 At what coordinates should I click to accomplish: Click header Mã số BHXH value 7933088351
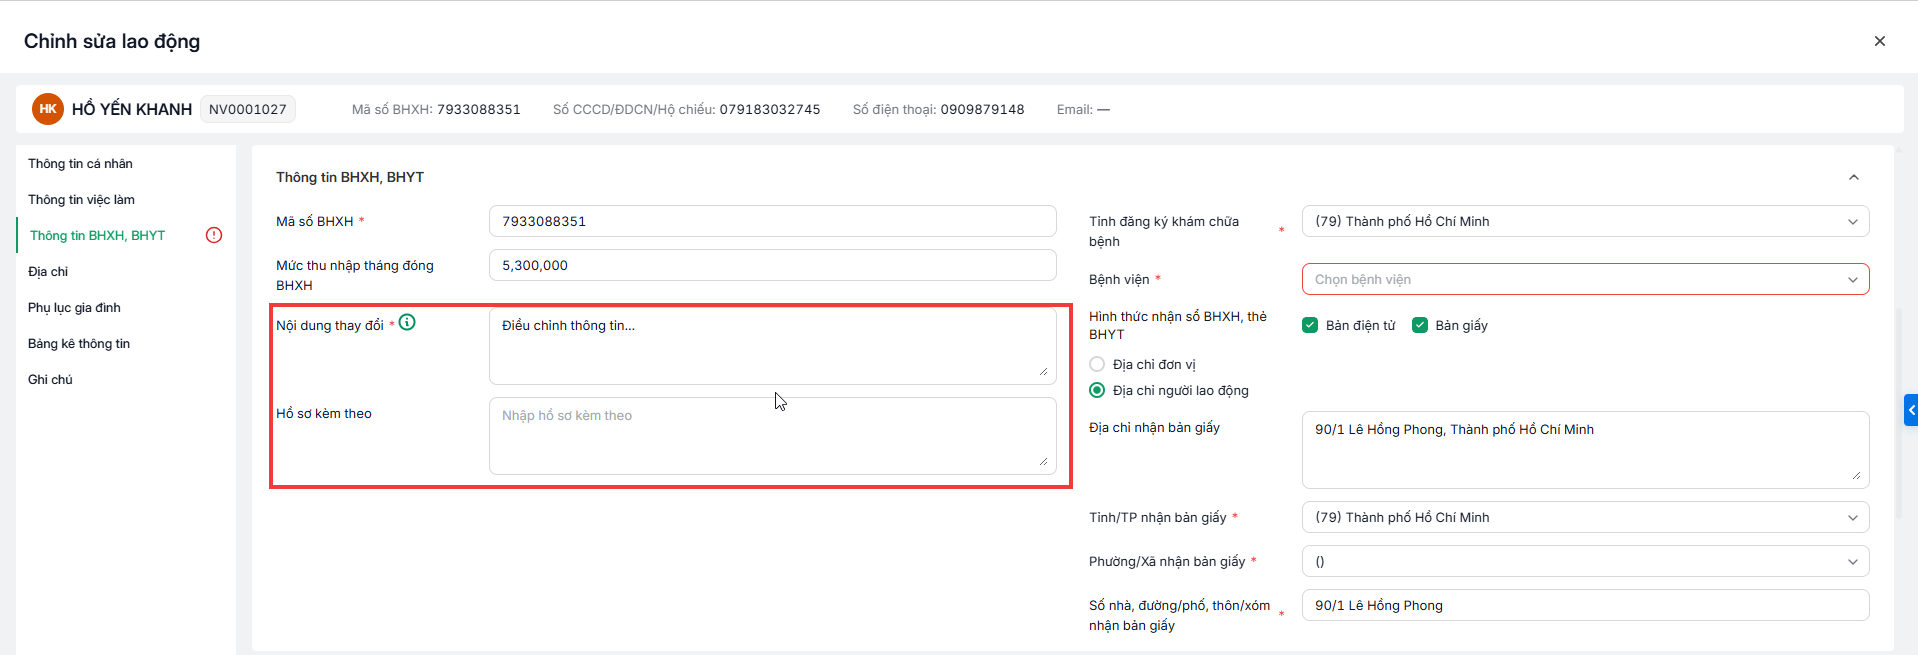479,109
